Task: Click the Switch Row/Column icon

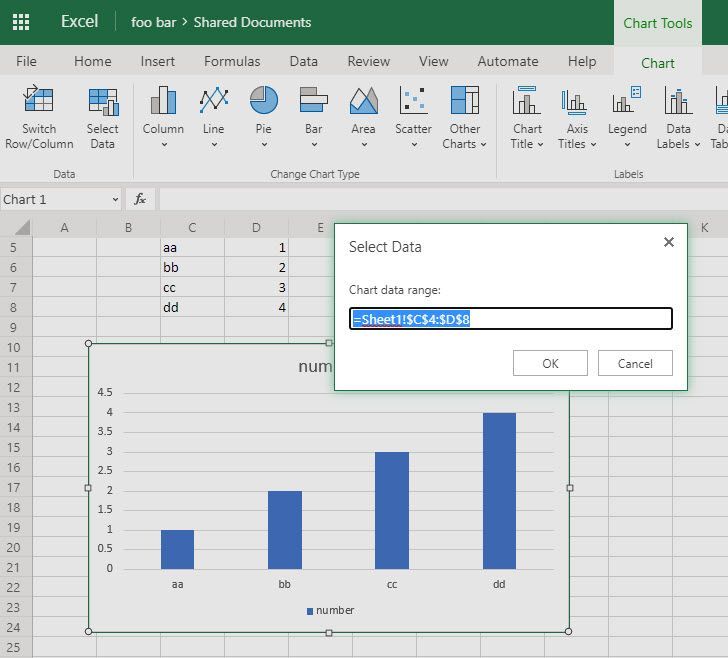Action: tap(39, 99)
